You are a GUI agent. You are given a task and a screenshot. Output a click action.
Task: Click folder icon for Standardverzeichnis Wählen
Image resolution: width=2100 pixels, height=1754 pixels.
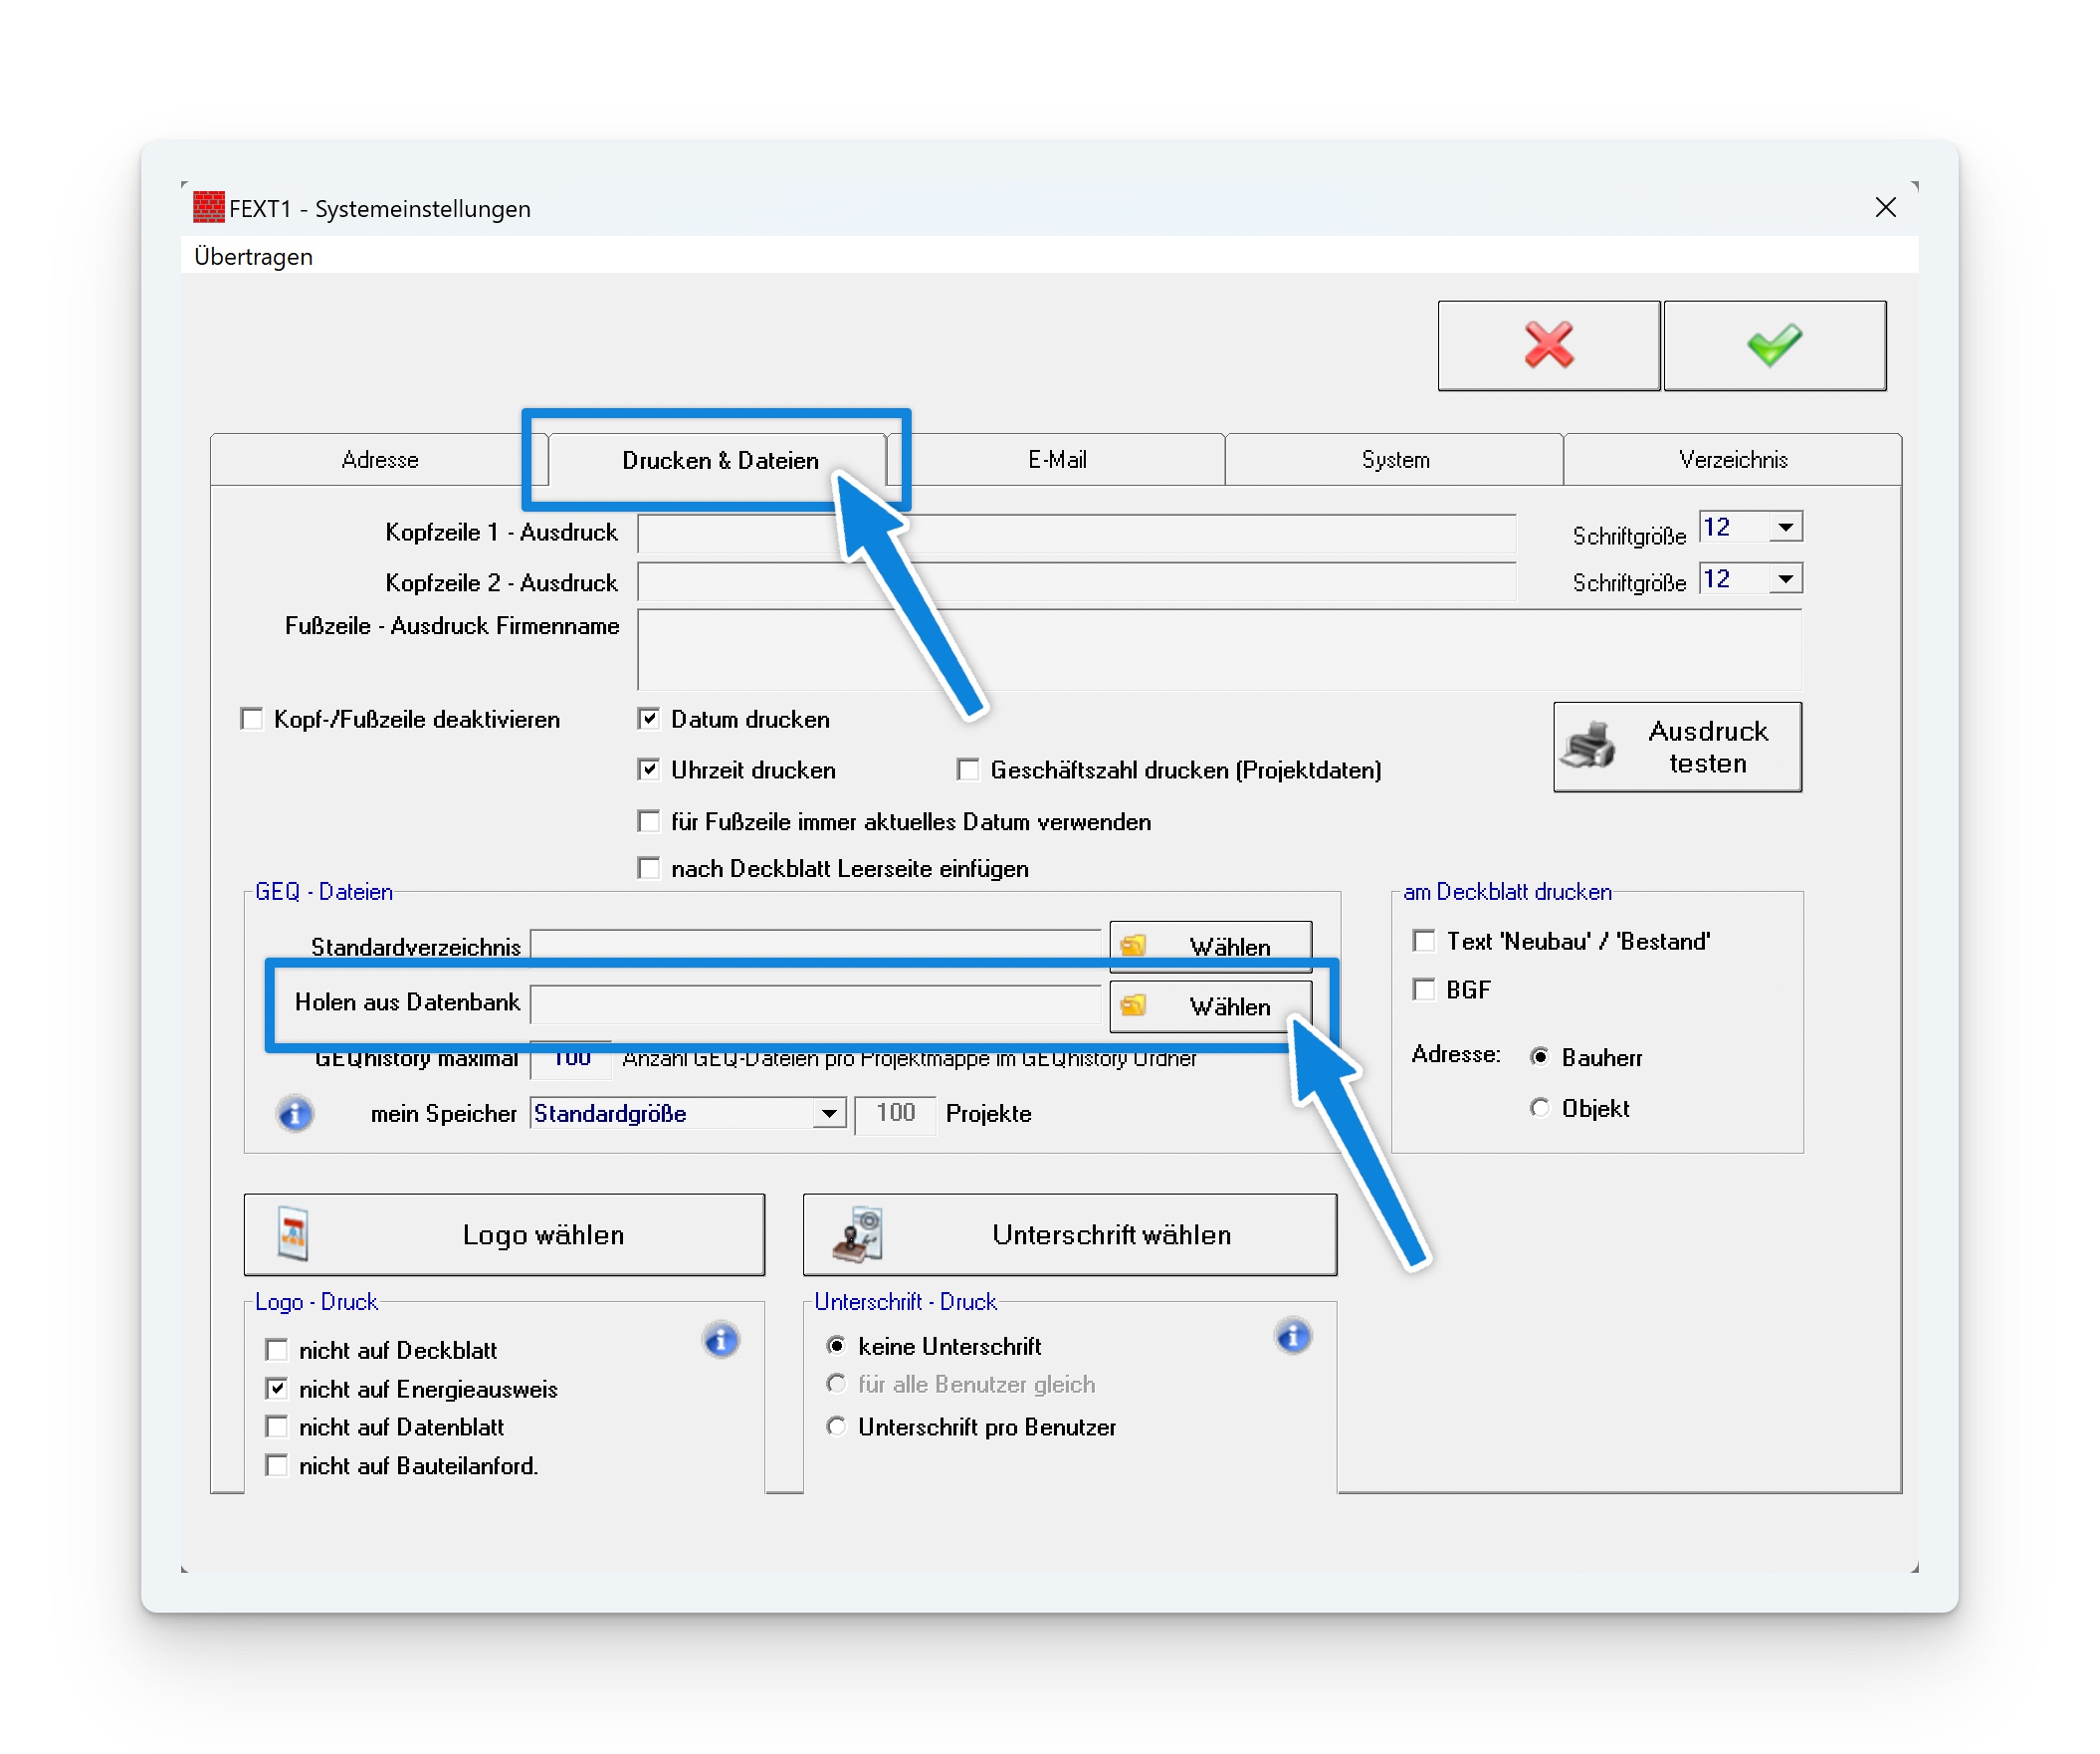[1133, 945]
